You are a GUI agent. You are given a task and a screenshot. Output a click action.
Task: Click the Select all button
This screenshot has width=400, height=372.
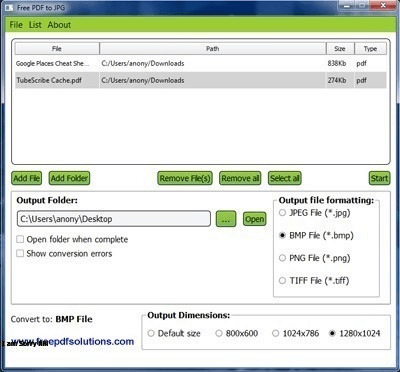tap(285, 178)
